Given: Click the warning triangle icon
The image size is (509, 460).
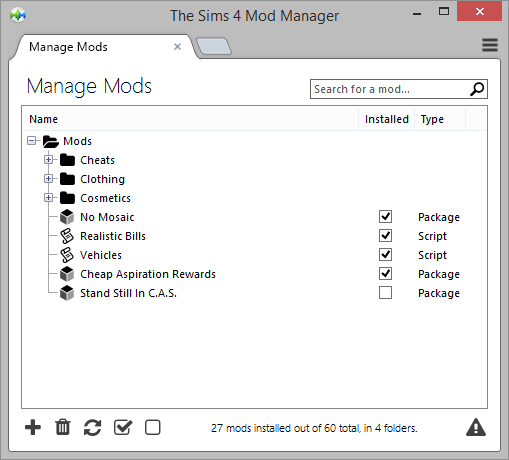Looking at the screenshot, I should (x=476, y=427).
